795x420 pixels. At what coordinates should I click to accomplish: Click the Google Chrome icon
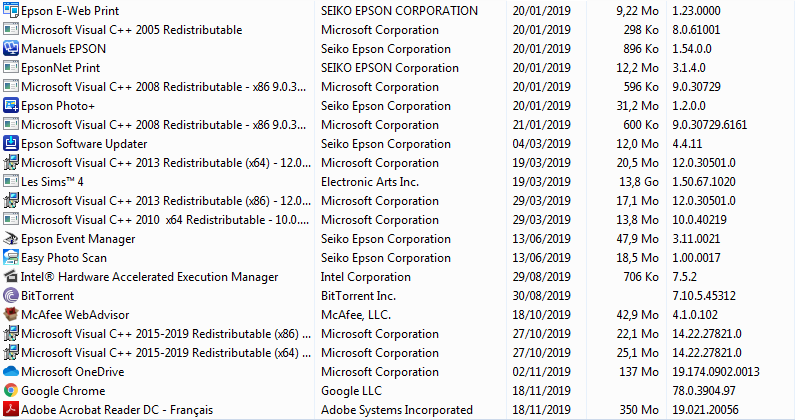(11, 391)
